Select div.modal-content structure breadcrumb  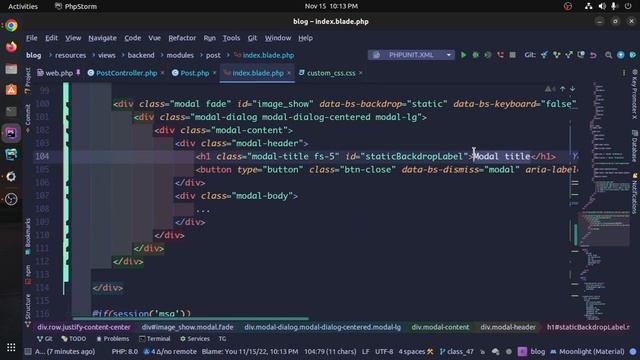click(x=440, y=327)
